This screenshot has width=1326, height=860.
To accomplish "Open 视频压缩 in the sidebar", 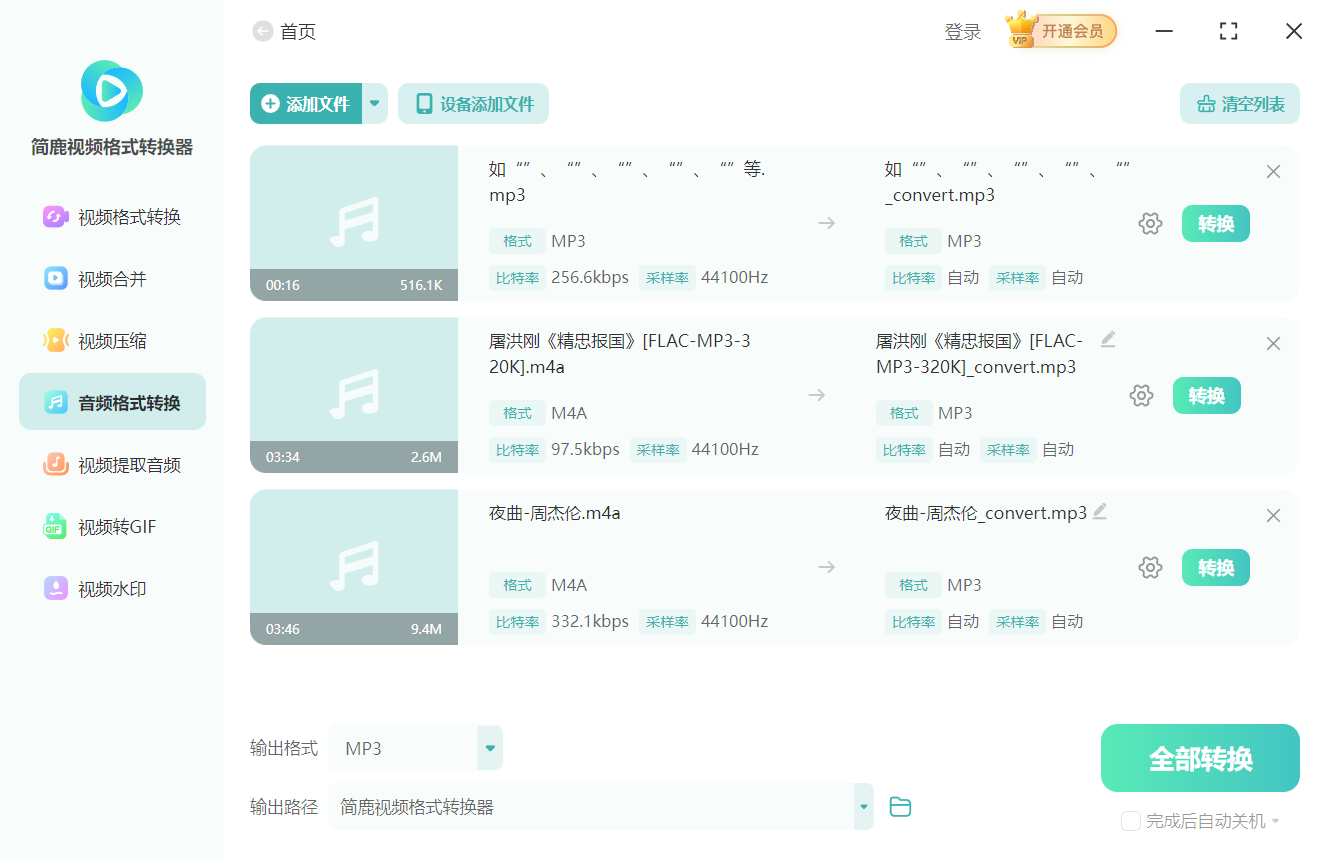I will 112,341.
